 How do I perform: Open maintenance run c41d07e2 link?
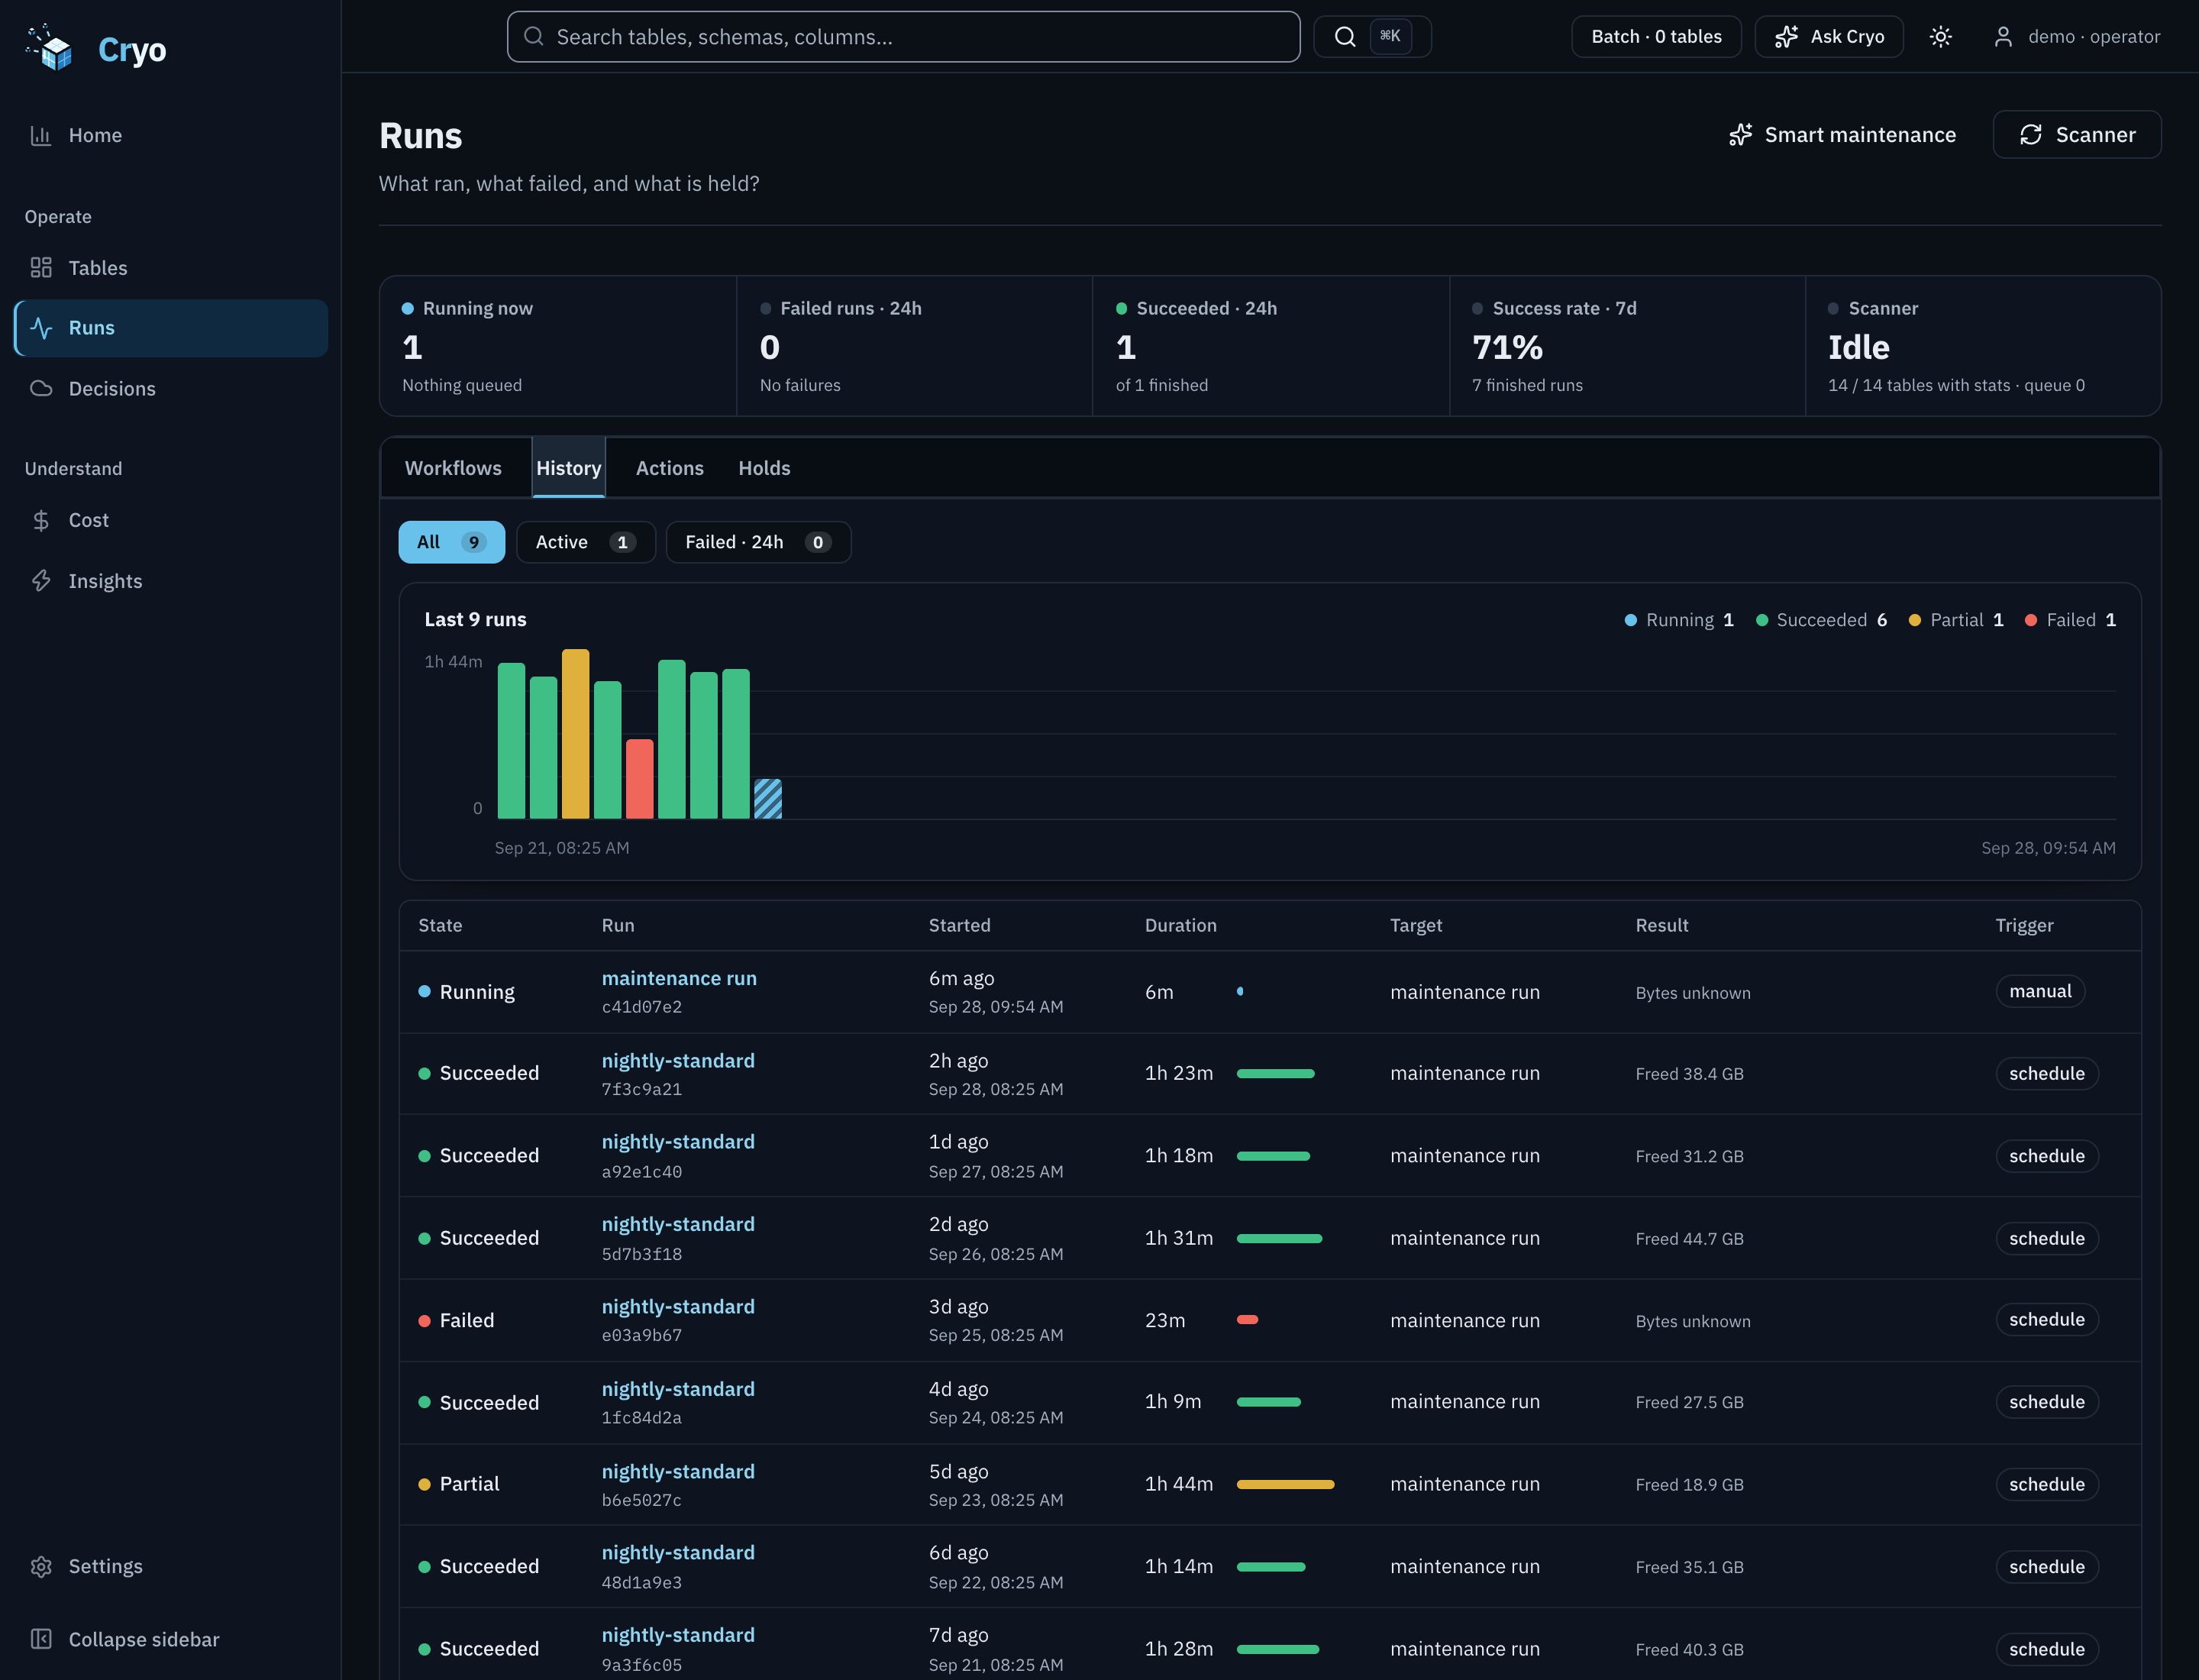click(679, 978)
